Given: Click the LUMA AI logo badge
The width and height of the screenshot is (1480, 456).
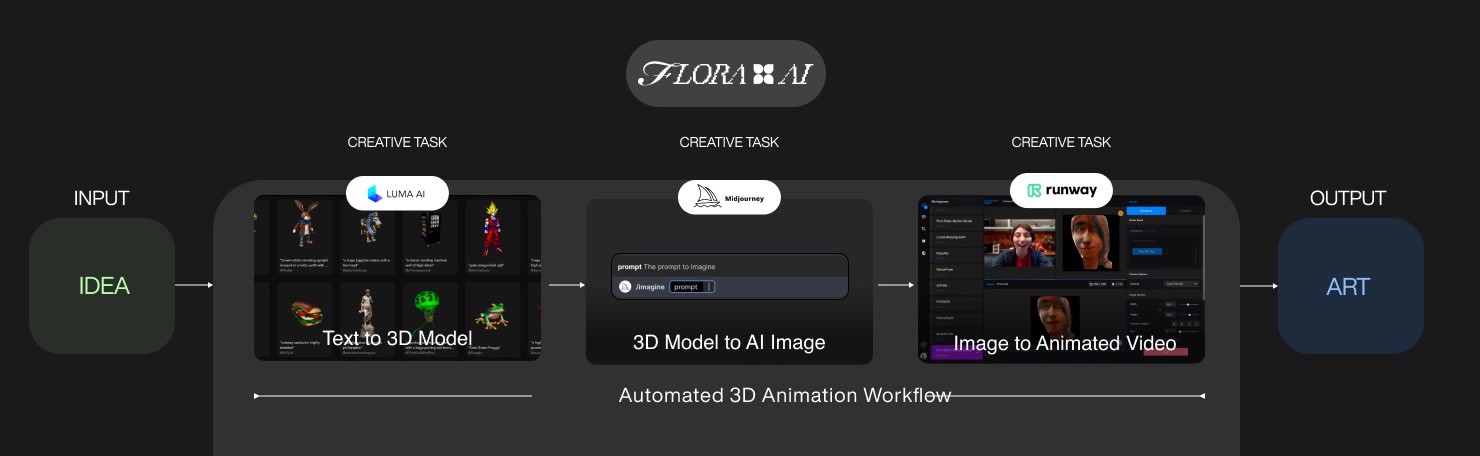Looking at the screenshot, I should point(397,193).
